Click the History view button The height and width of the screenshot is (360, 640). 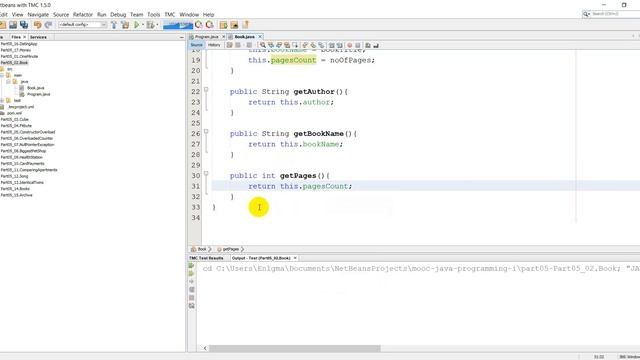point(214,45)
